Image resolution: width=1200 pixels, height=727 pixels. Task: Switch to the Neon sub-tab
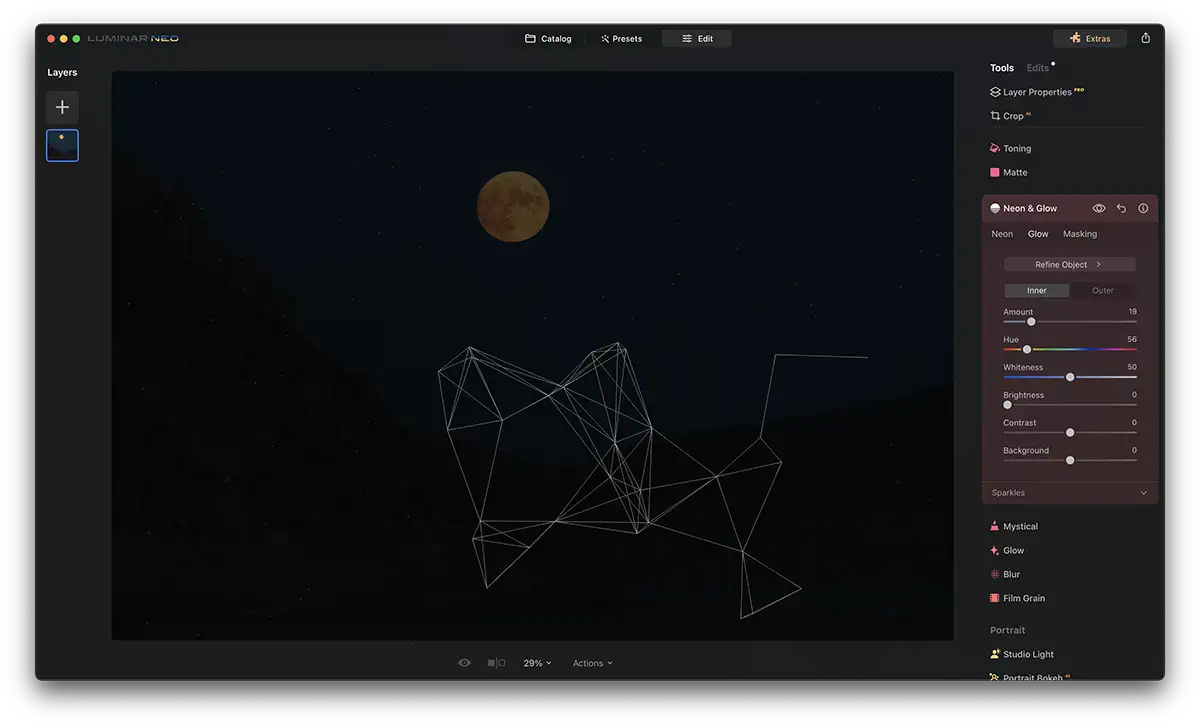(1002, 234)
